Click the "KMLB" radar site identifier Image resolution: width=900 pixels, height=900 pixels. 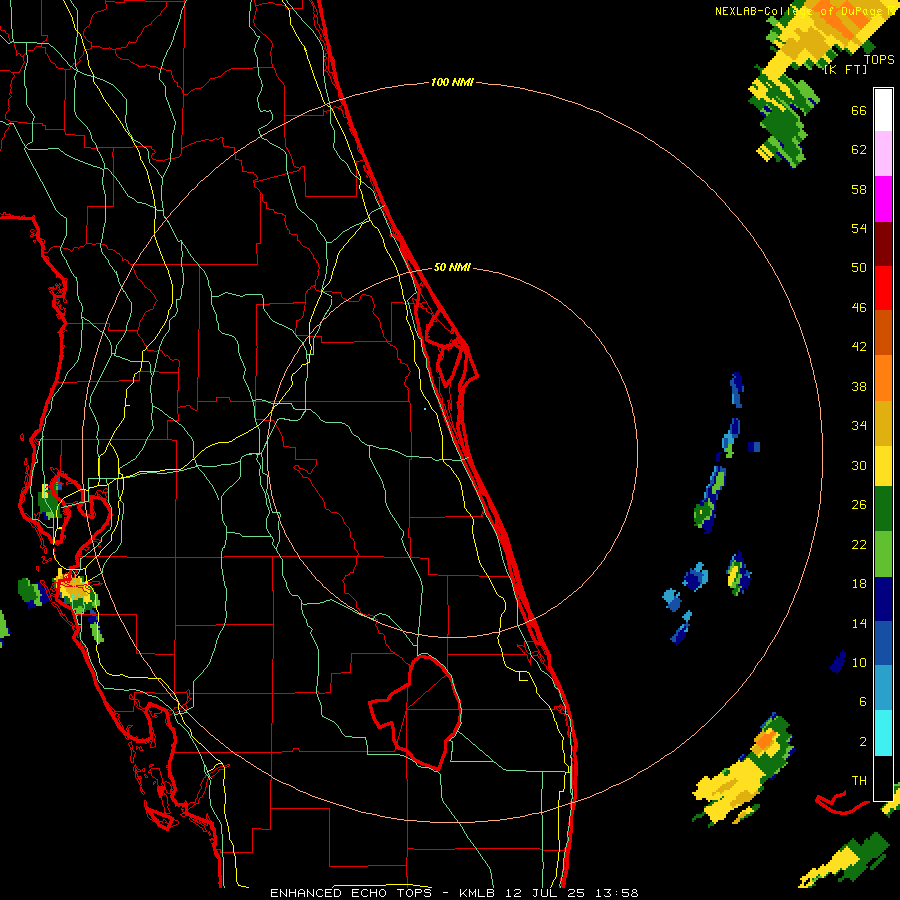[476, 893]
